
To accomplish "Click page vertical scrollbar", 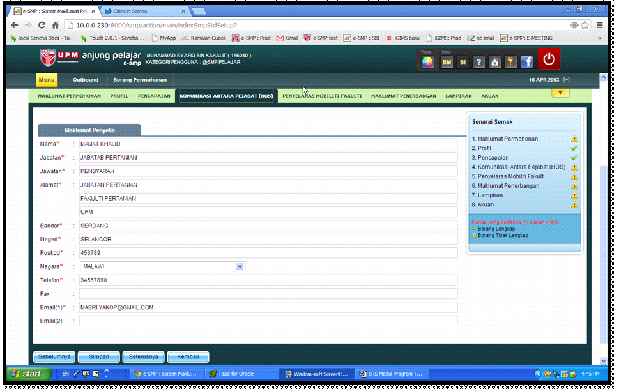I will click(x=603, y=253).
